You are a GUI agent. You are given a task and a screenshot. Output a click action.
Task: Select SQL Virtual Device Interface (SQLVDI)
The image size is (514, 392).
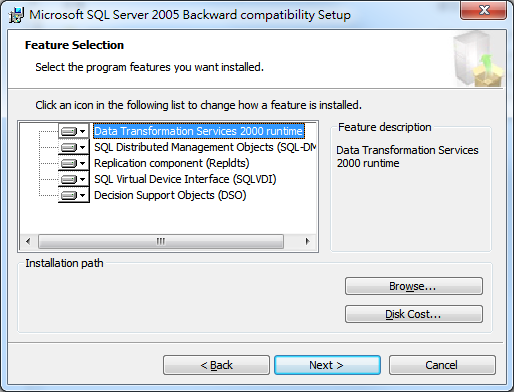pyautogui.click(x=185, y=179)
